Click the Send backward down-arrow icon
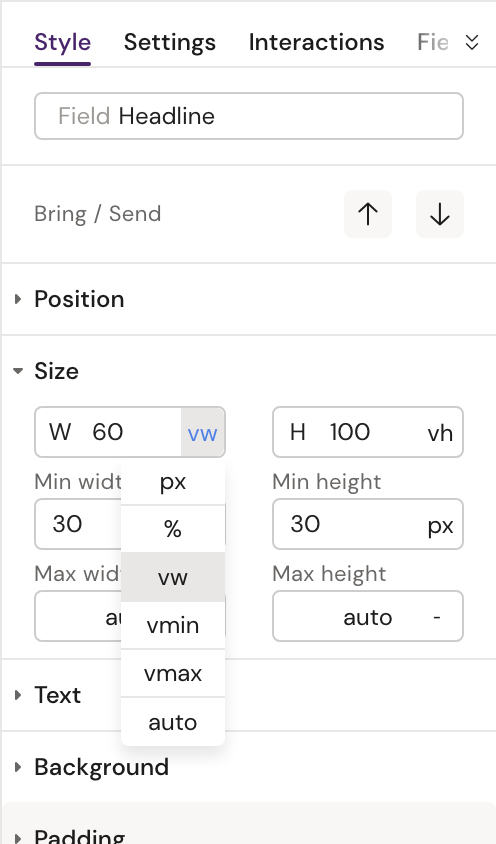Image resolution: width=496 pixels, height=844 pixels. 439,214
